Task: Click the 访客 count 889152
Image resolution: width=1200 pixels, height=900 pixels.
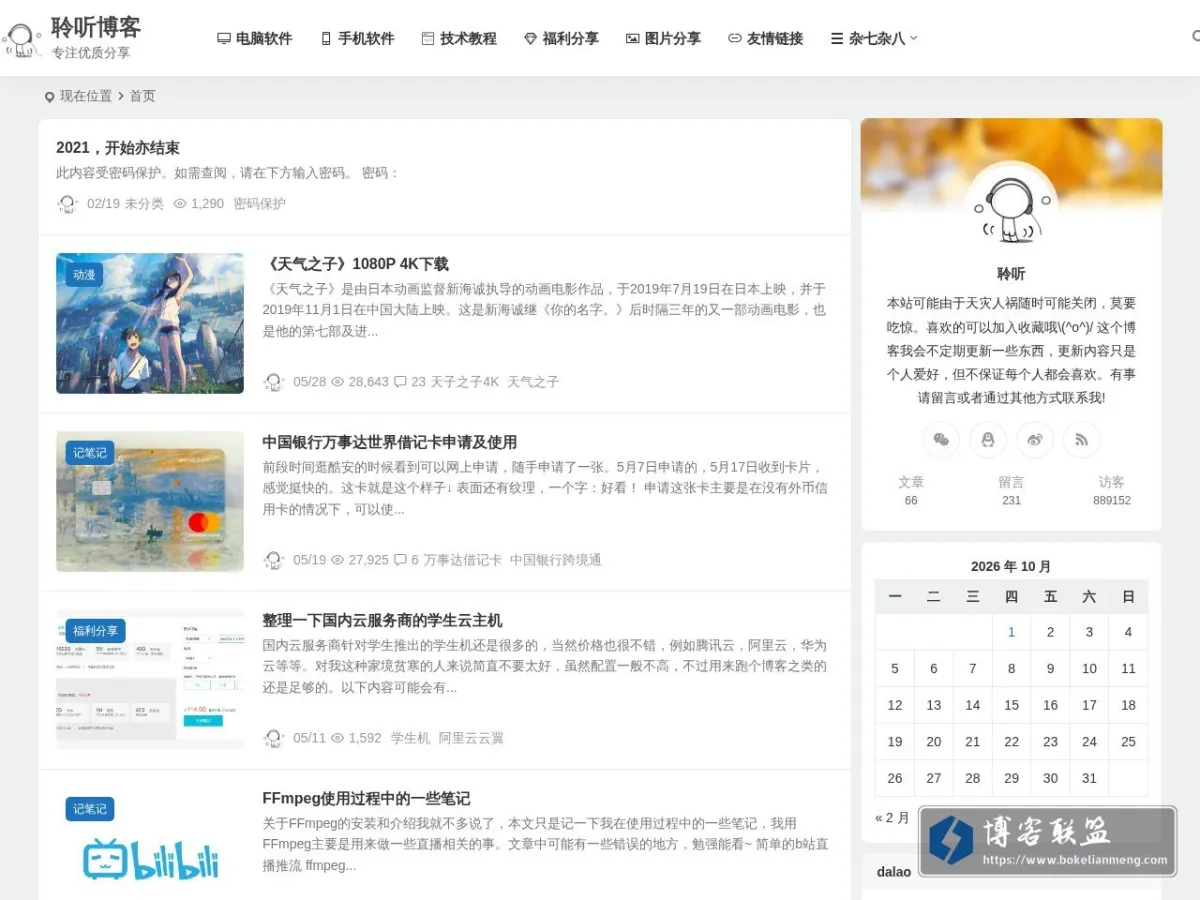Action: coord(1111,490)
